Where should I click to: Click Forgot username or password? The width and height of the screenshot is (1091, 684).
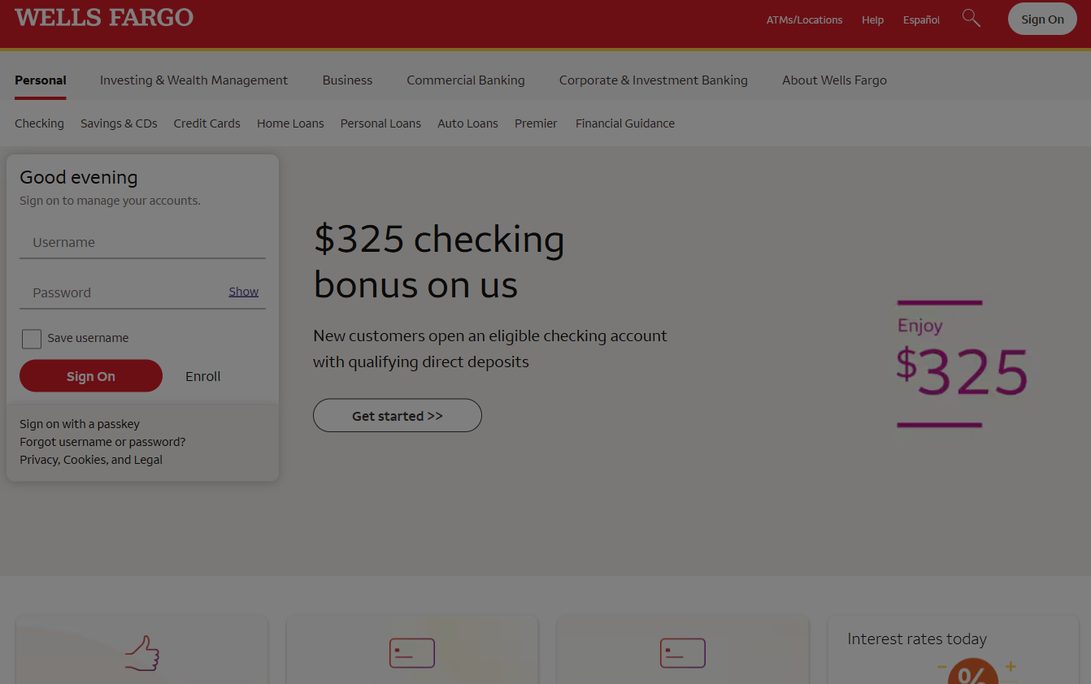tap(102, 442)
